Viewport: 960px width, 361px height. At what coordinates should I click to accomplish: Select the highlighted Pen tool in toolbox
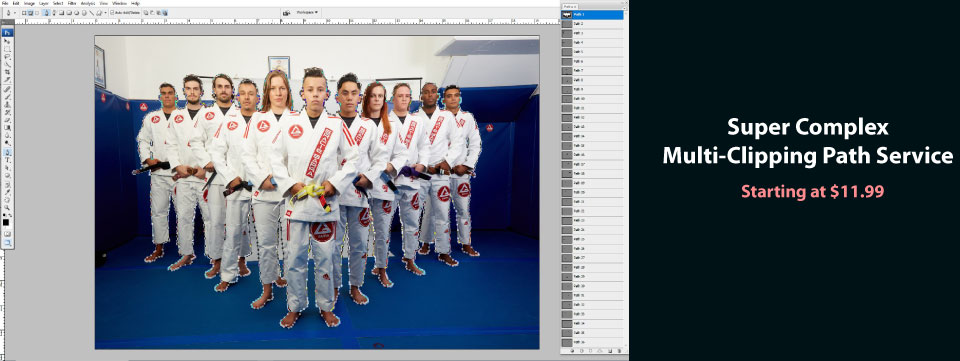7,152
